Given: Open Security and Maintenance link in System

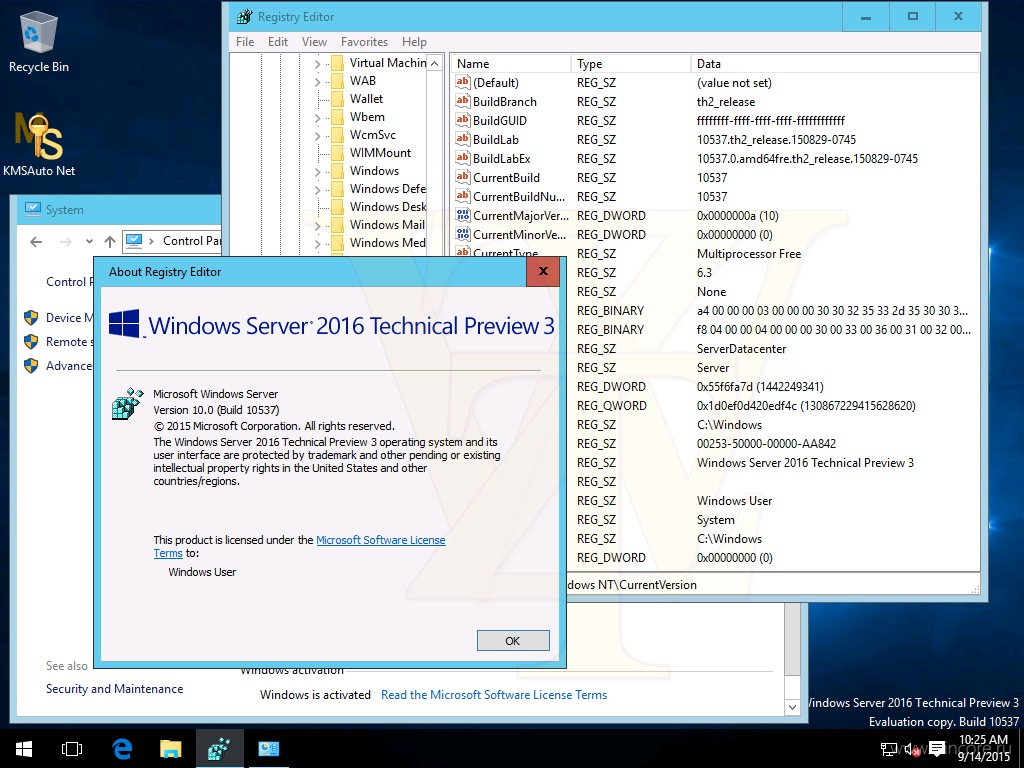Looking at the screenshot, I should [114, 689].
